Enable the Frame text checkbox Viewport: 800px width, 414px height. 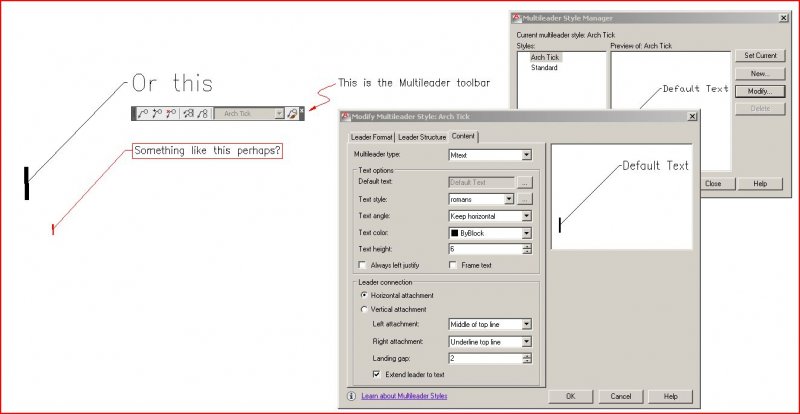tap(453, 265)
